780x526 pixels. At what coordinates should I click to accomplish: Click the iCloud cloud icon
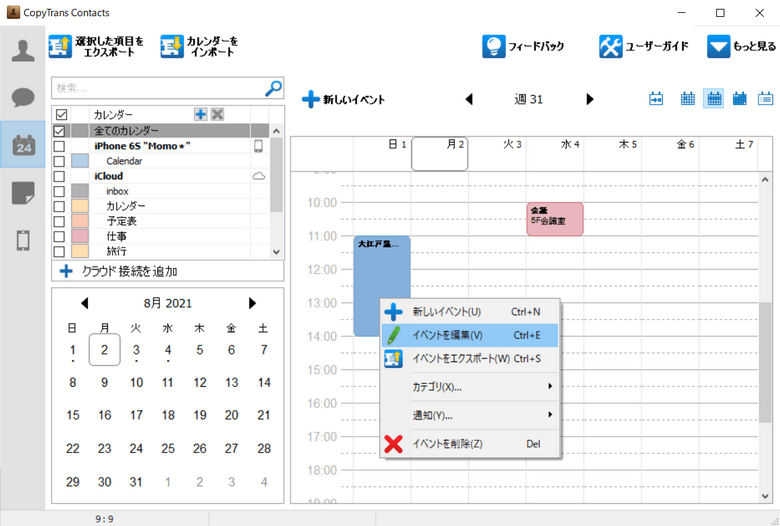click(259, 176)
